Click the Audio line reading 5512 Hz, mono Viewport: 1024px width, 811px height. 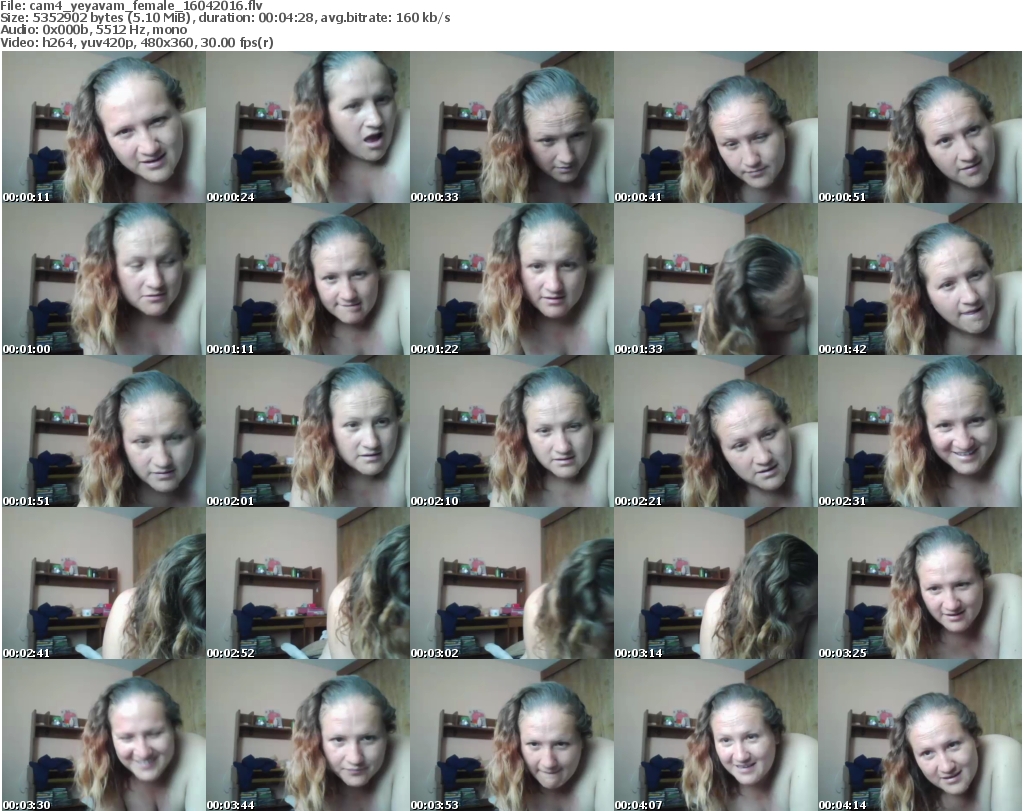tap(94, 30)
